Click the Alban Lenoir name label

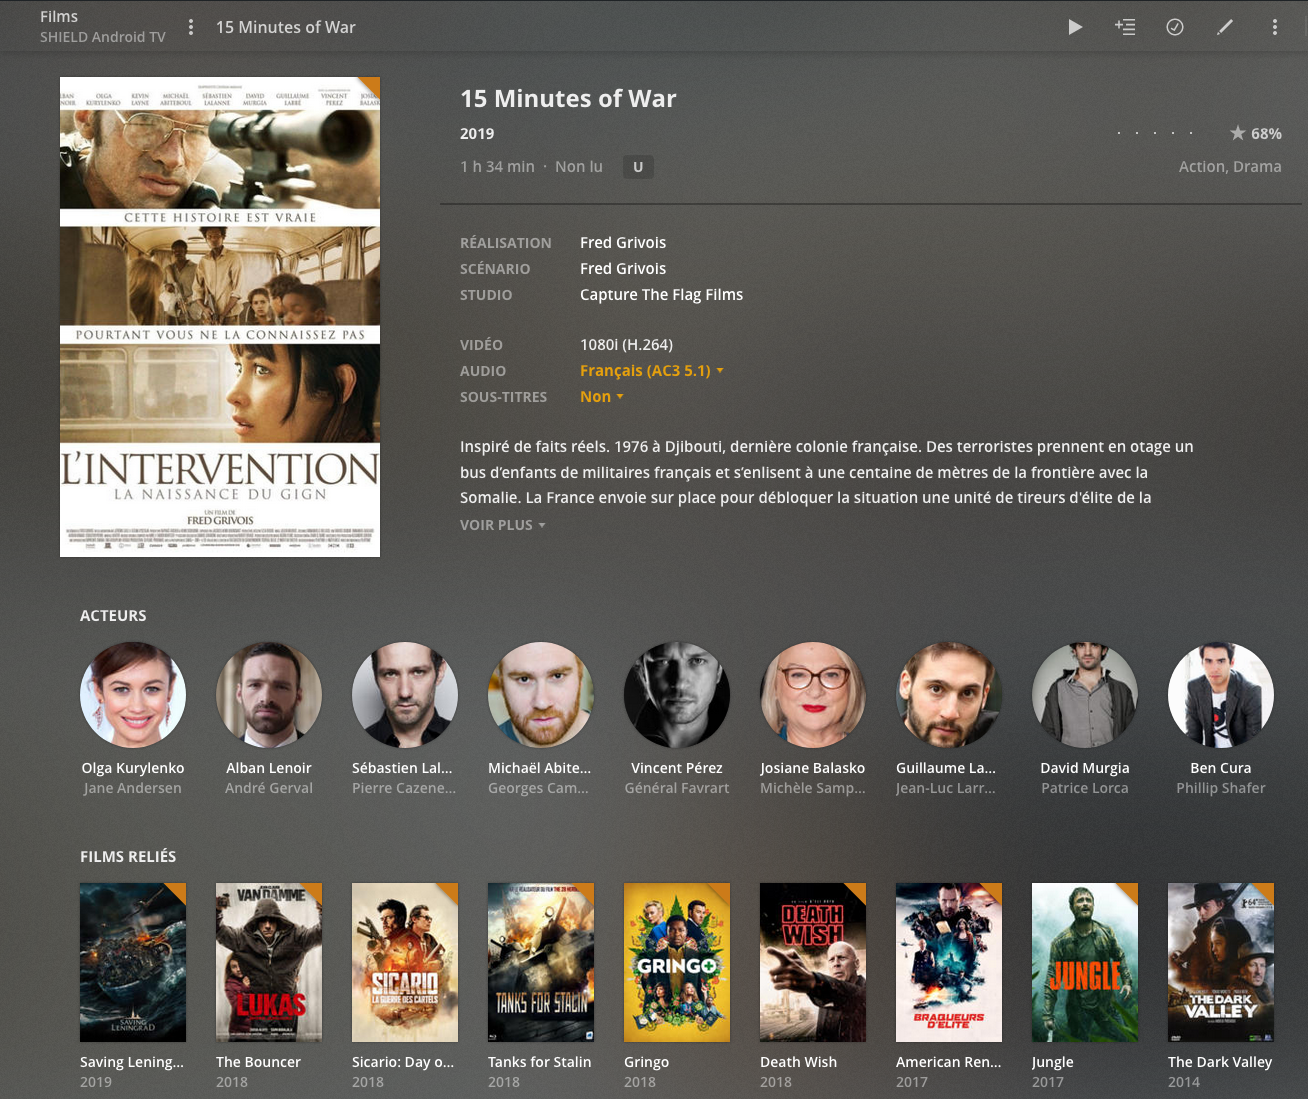click(269, 768)
